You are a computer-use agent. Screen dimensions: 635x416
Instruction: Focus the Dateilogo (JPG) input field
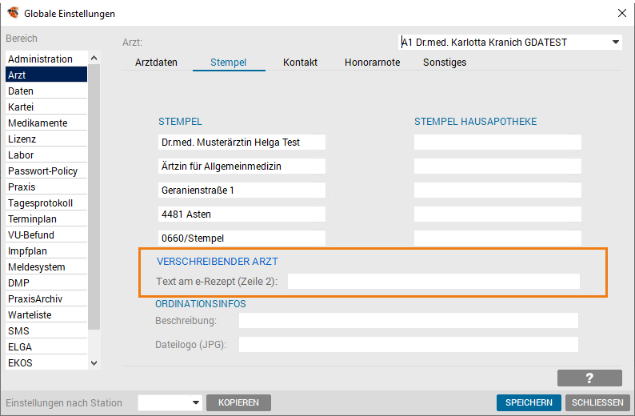[x=408, y=344]
